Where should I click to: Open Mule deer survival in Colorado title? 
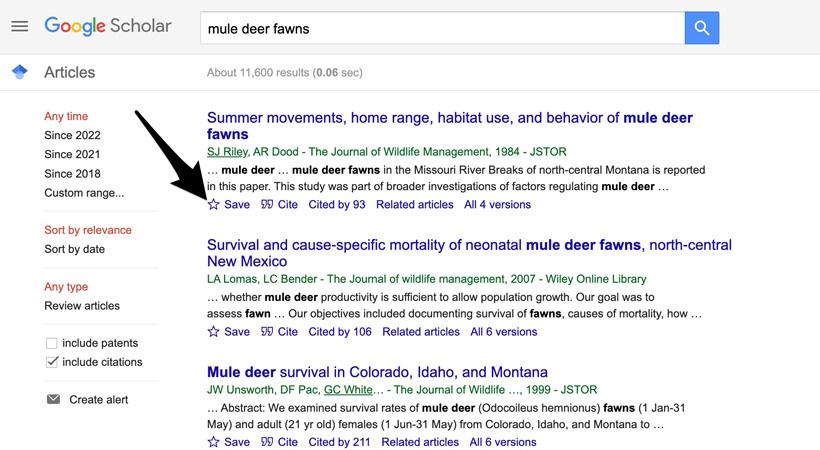click(x=377, y=372)
